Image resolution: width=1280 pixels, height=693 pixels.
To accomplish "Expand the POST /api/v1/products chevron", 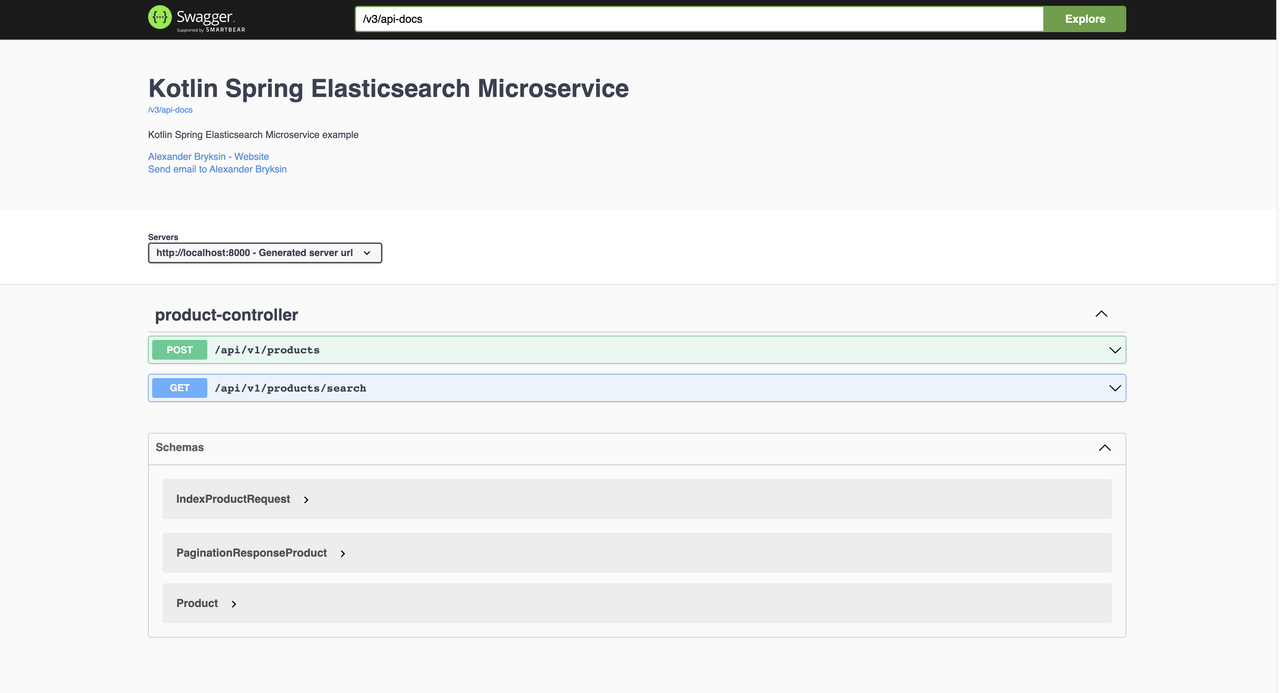I will [x=1115, y=350].
